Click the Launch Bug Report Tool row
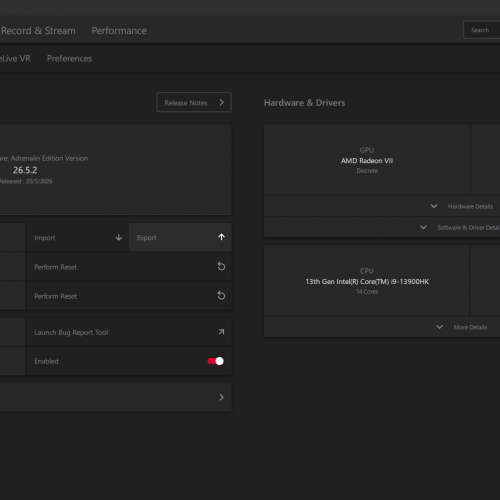500x500 pixels. click(x=129, y=332)
